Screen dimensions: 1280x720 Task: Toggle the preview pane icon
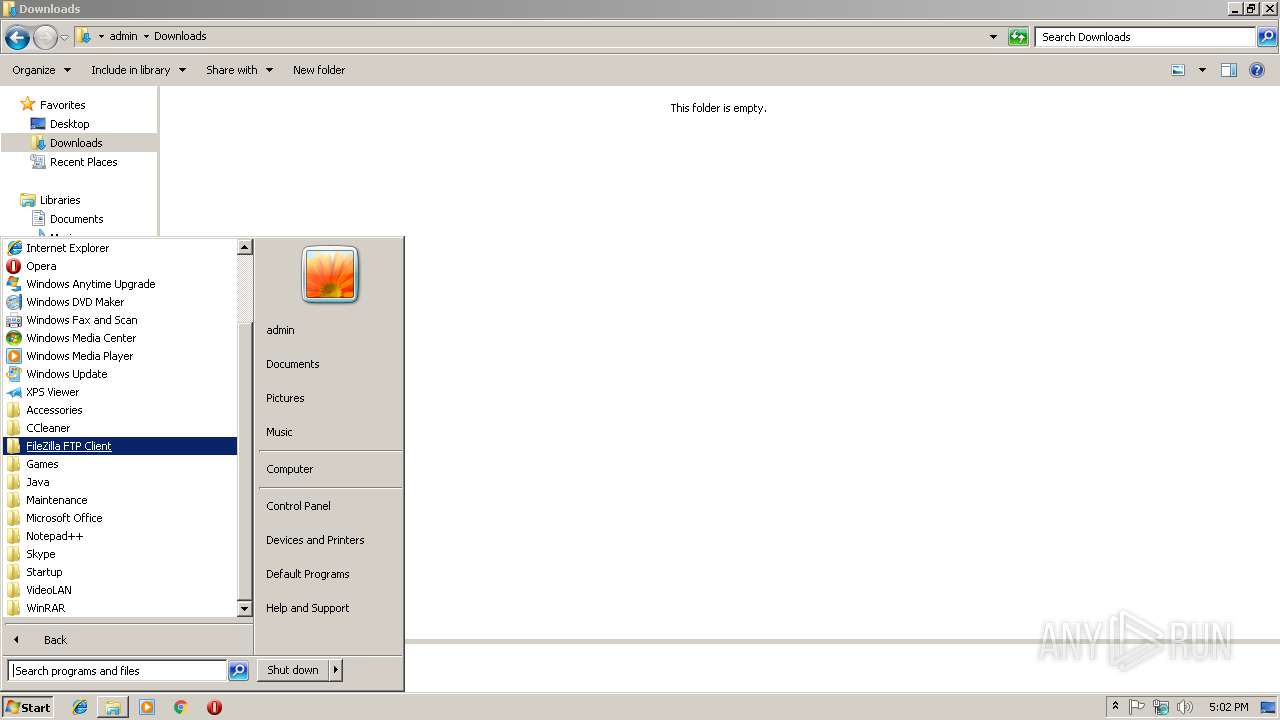[1229, 70]
